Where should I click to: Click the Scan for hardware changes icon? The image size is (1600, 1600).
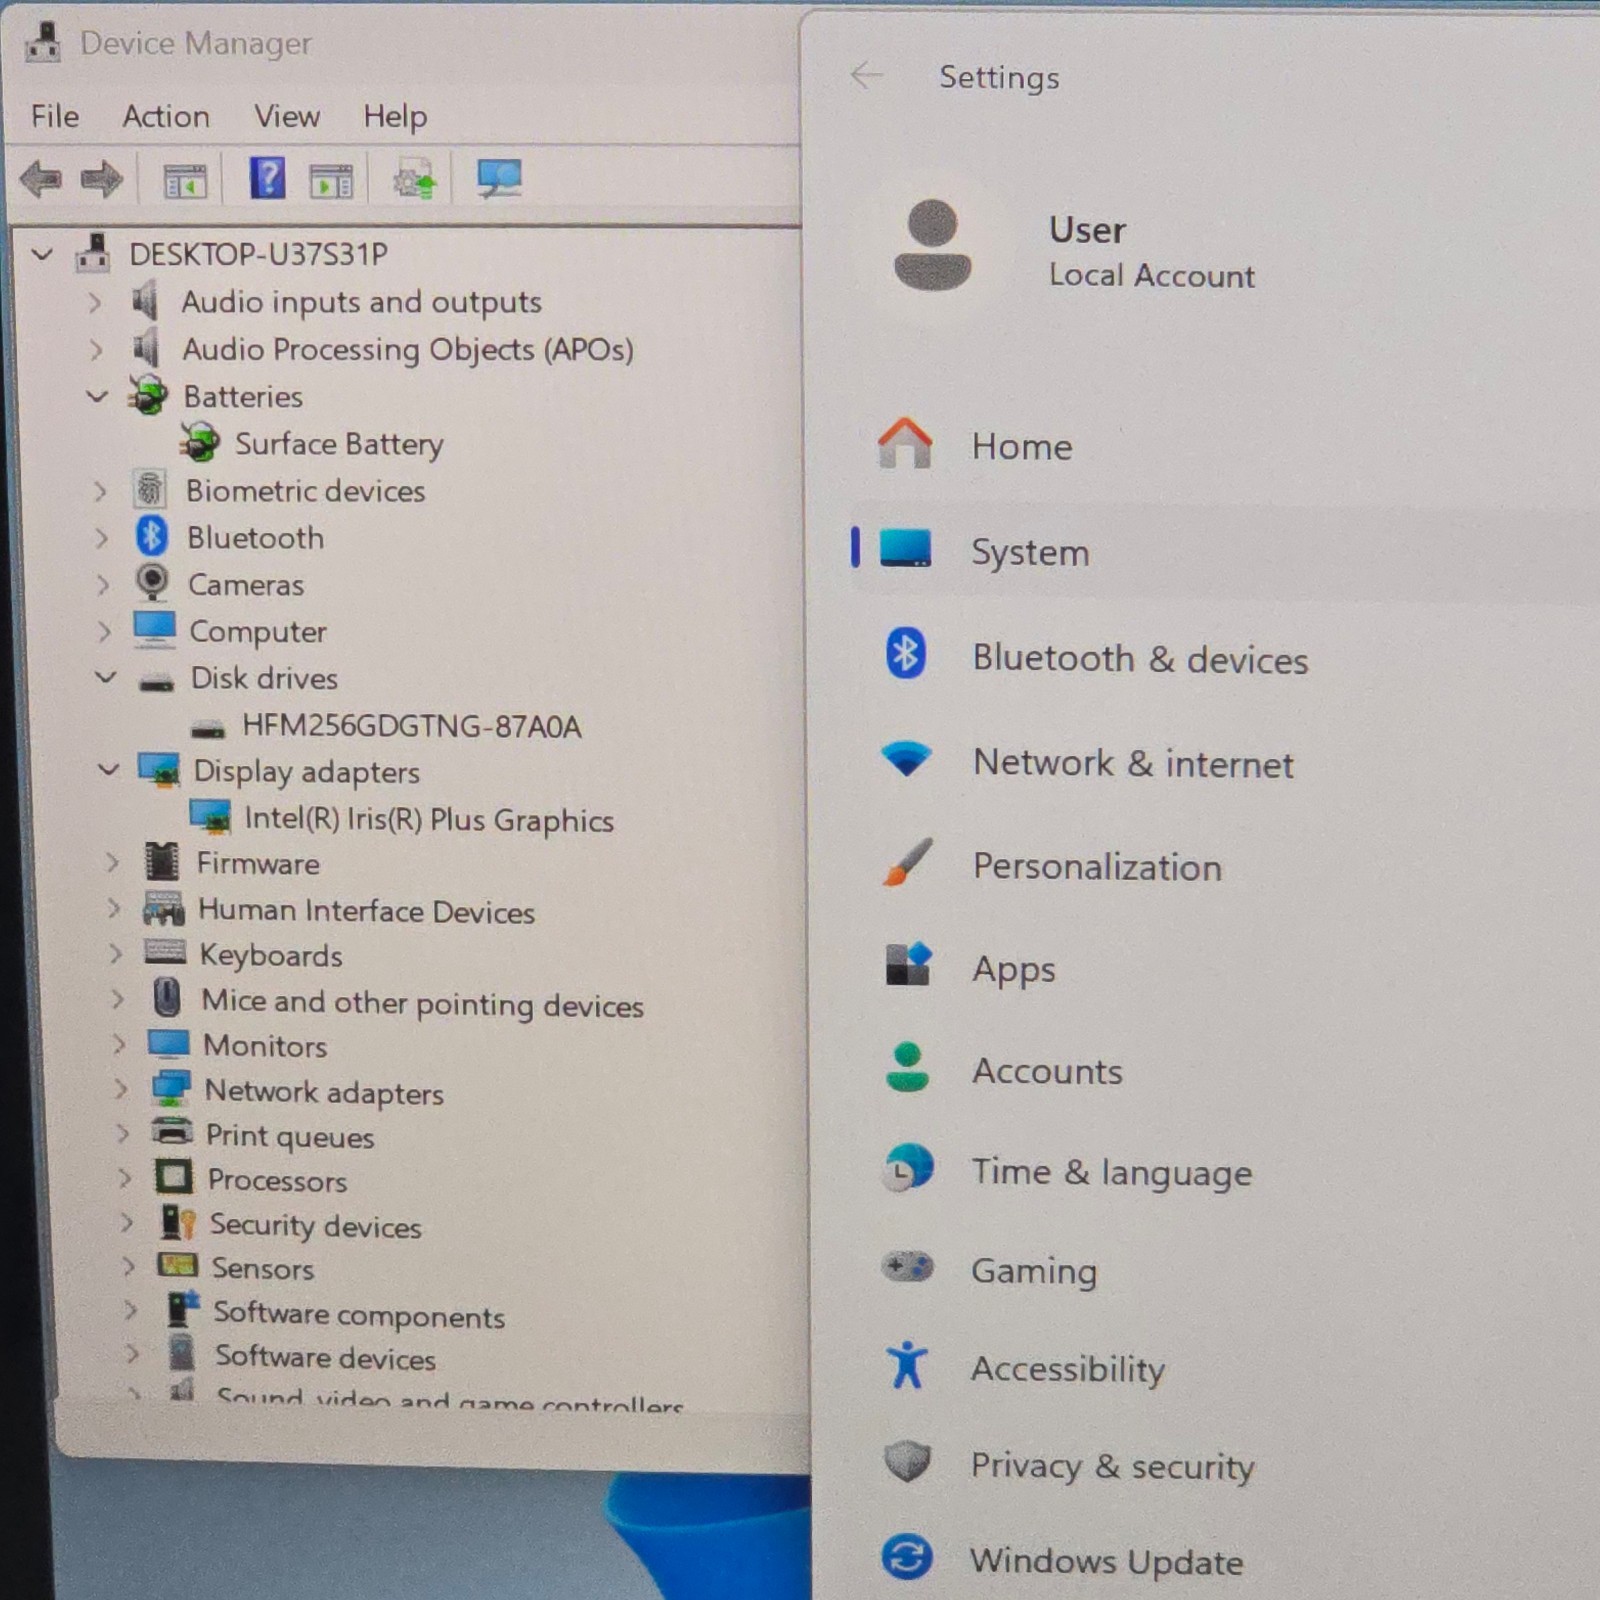[498, 179]
